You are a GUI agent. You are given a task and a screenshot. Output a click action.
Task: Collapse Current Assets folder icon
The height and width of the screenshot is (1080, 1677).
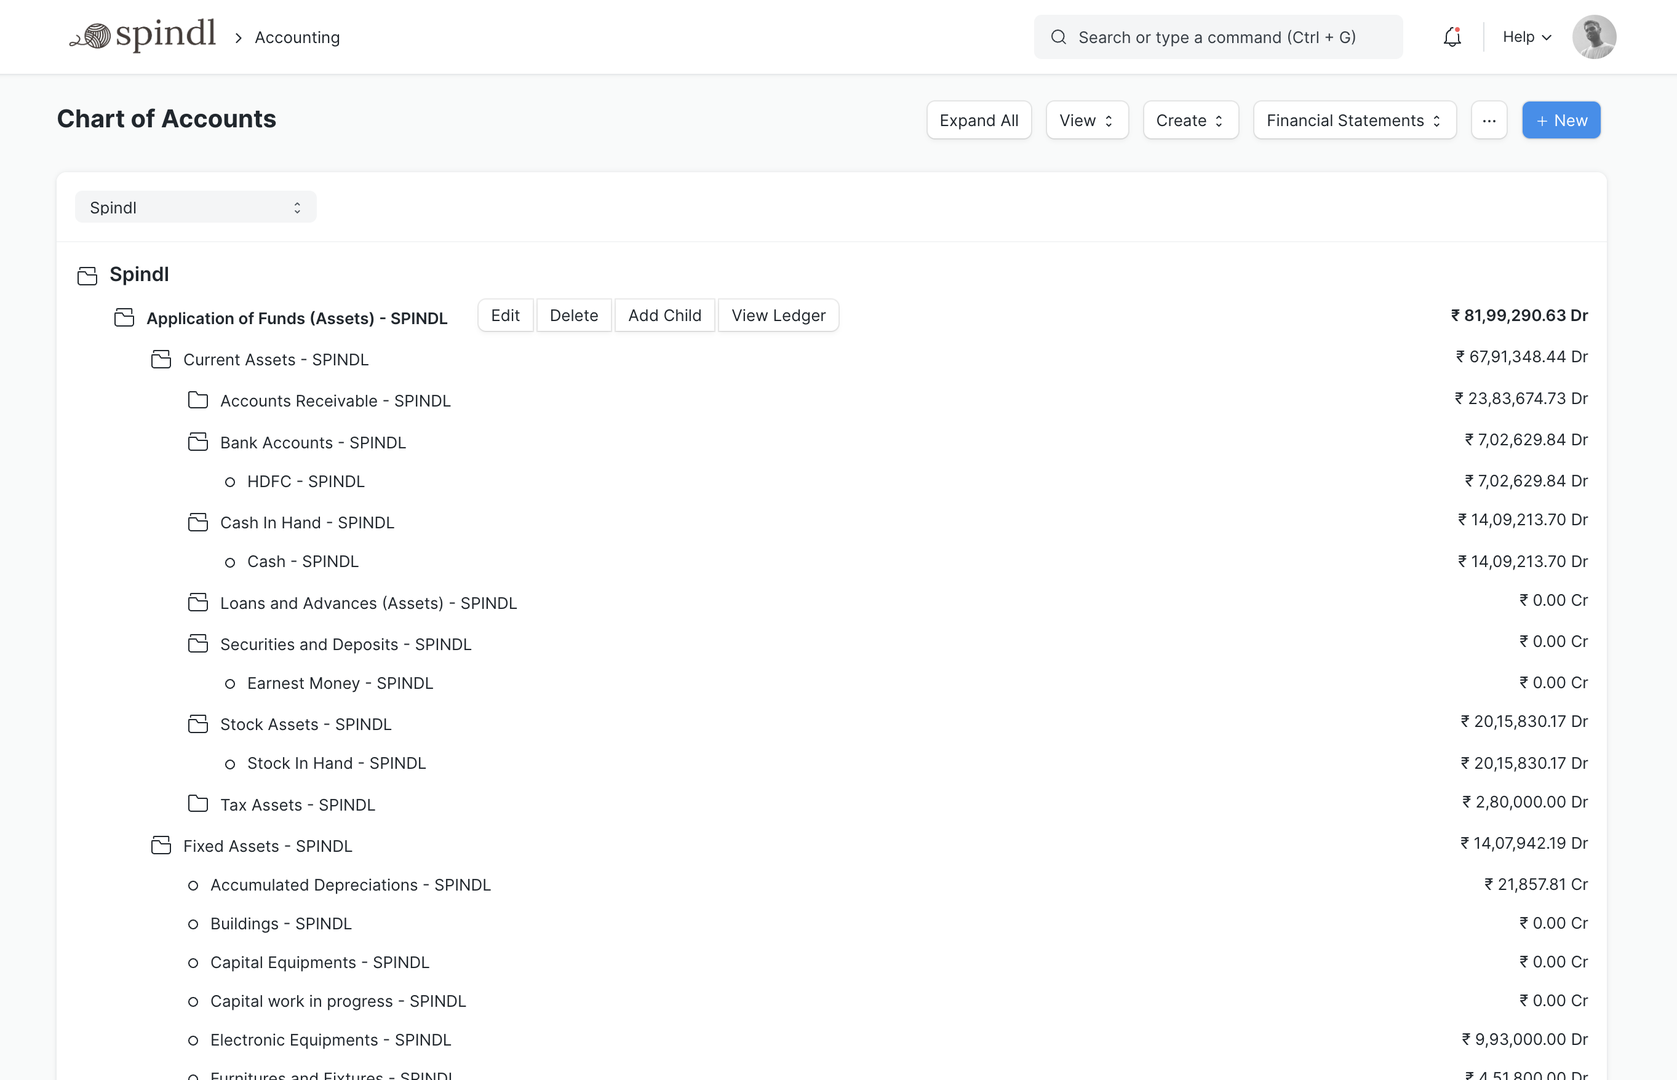[x=161, y=359]
